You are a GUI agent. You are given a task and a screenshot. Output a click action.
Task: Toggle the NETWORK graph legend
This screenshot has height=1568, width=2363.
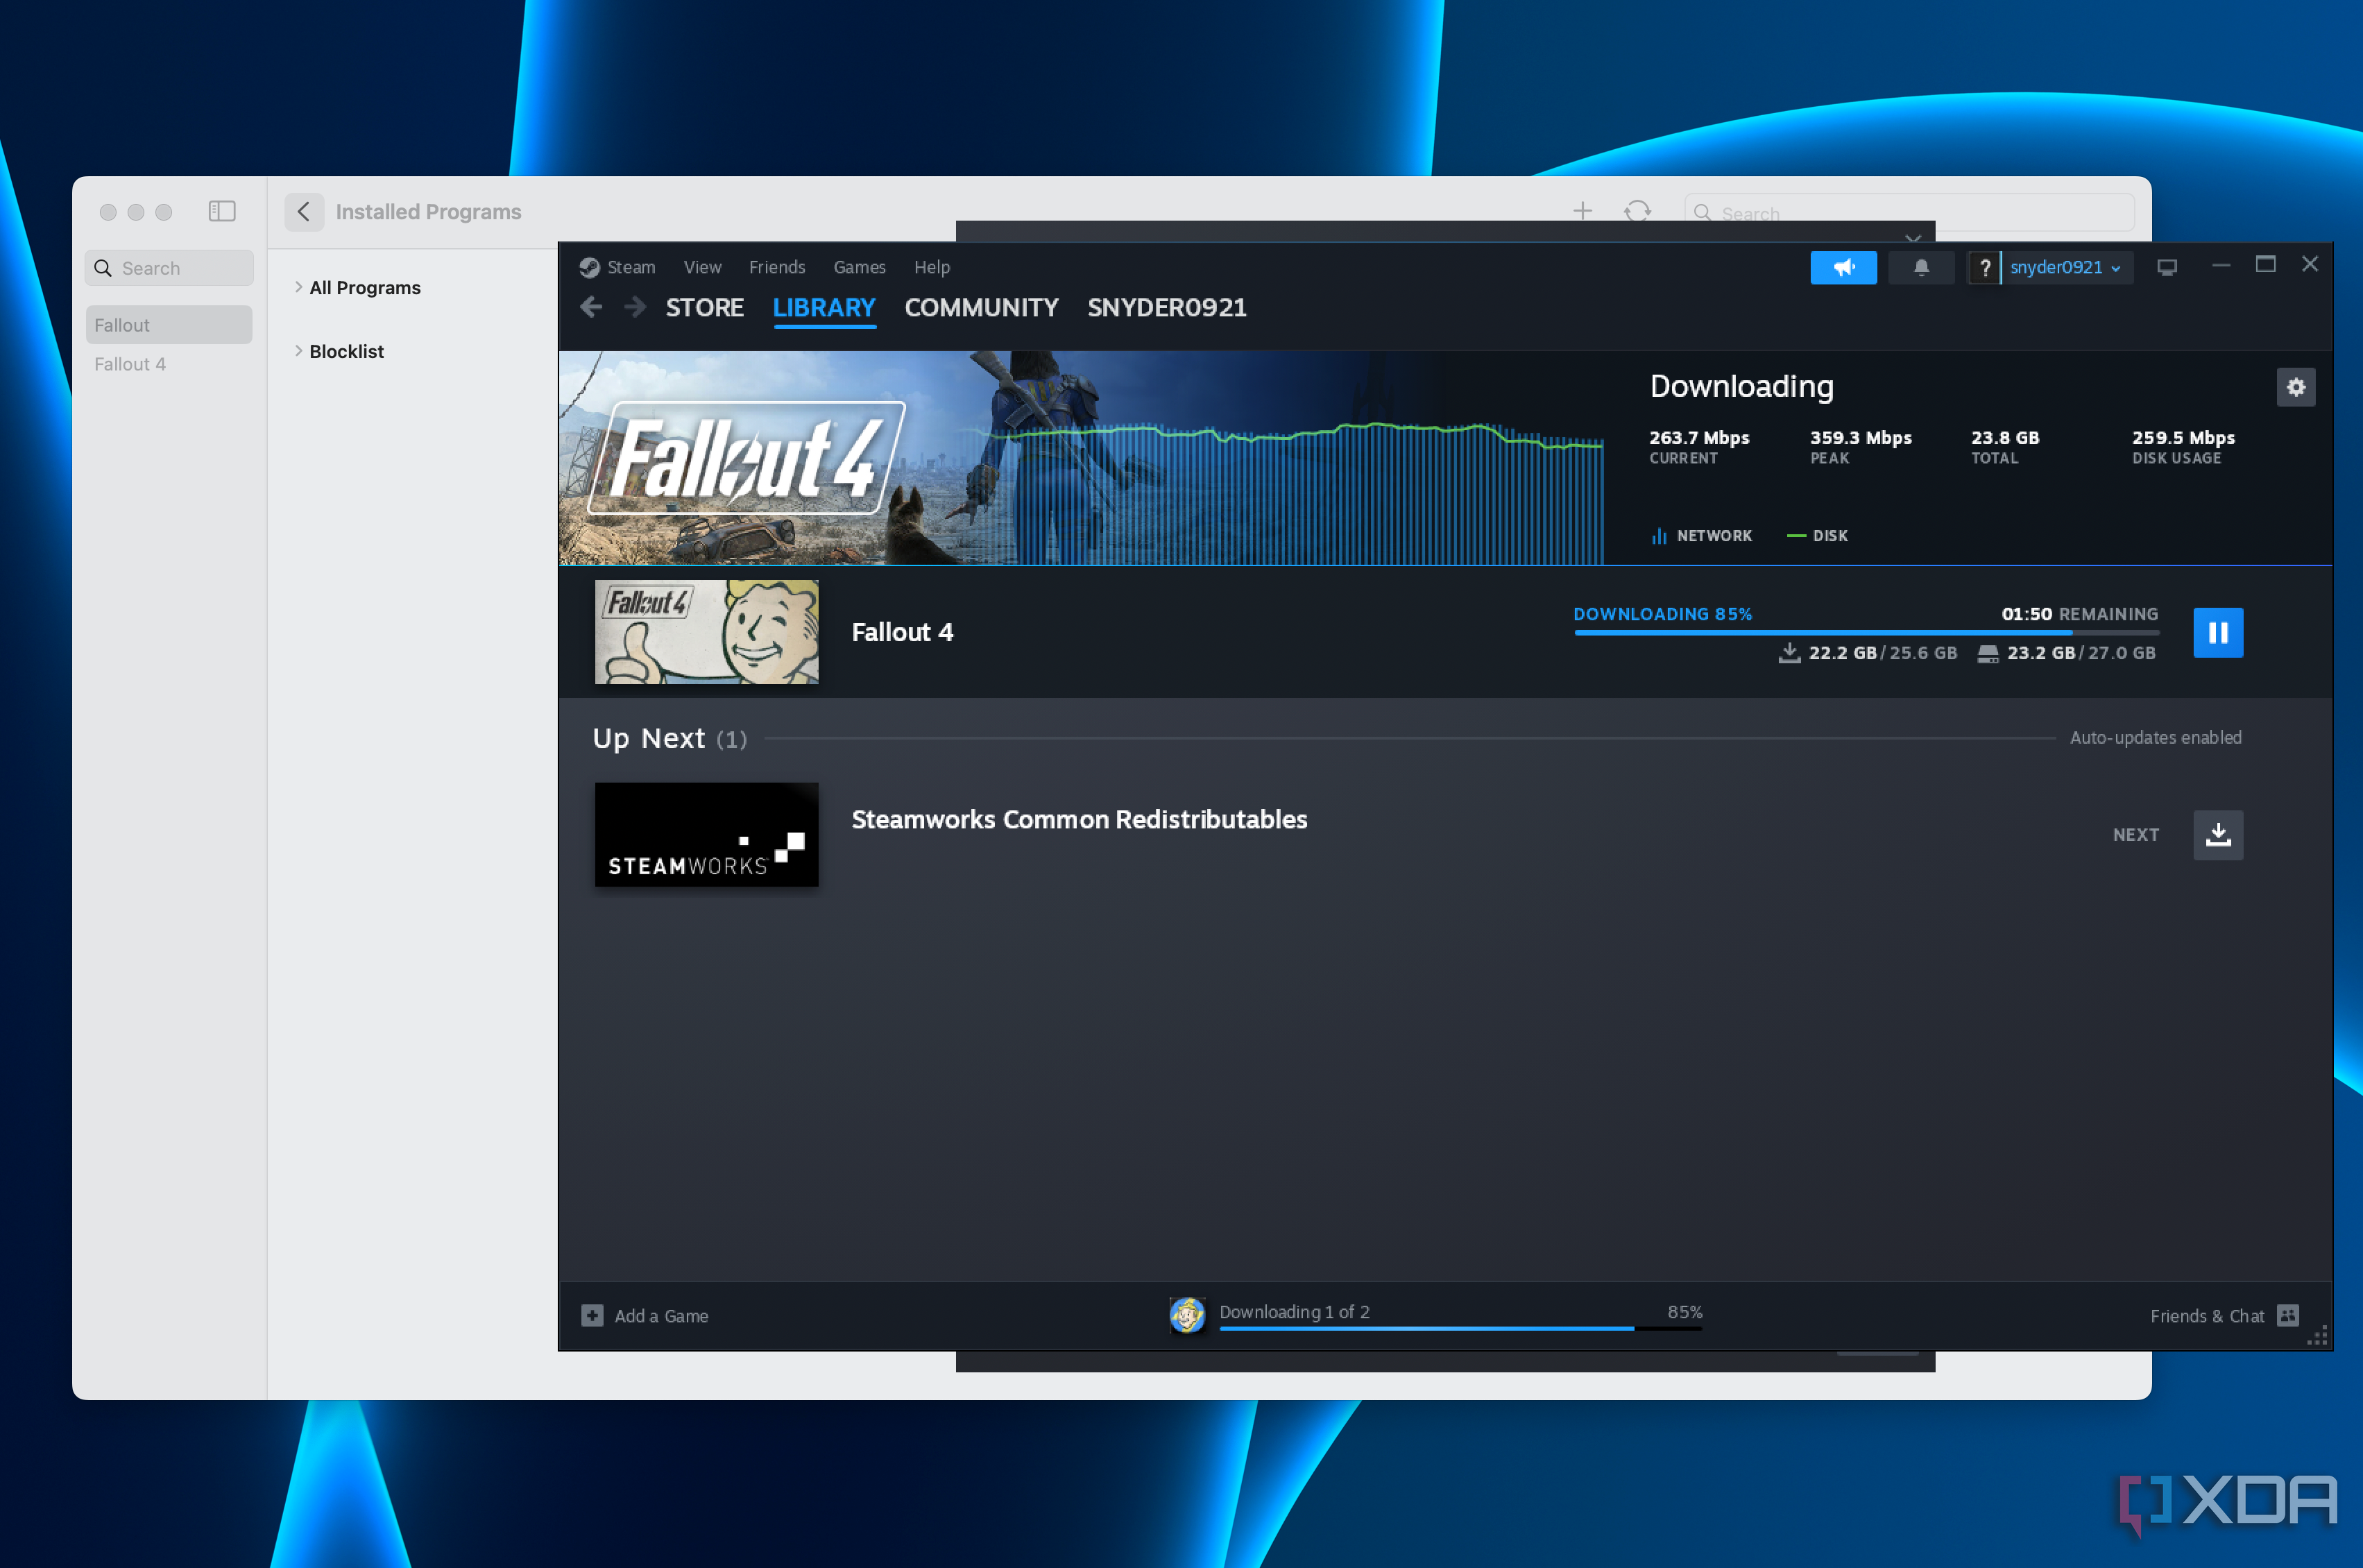pos(1701,536)
